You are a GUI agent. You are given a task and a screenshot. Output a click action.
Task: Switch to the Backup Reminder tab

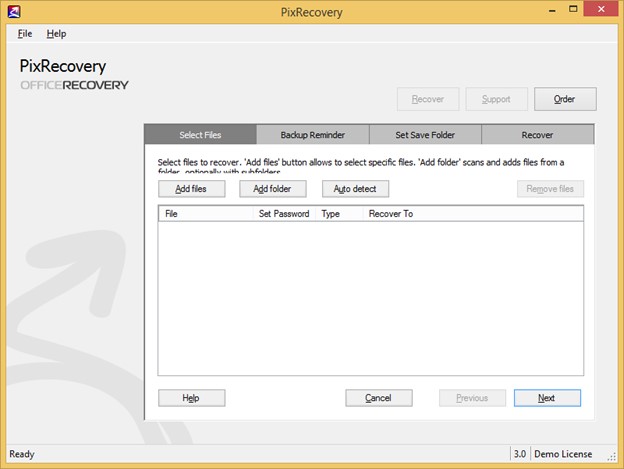pyautogui.click(x=313, y=135)
